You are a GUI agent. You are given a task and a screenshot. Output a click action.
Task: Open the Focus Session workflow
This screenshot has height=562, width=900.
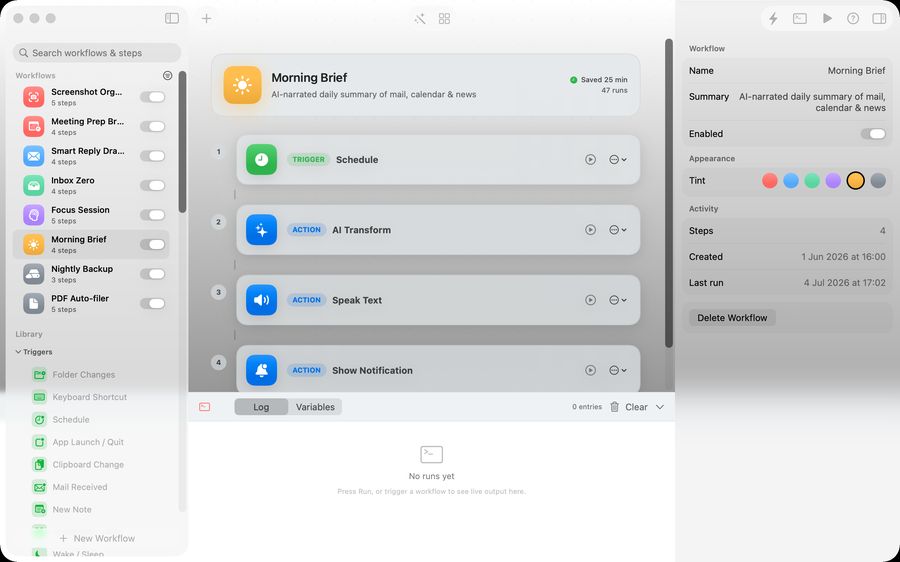click(91, 215)
